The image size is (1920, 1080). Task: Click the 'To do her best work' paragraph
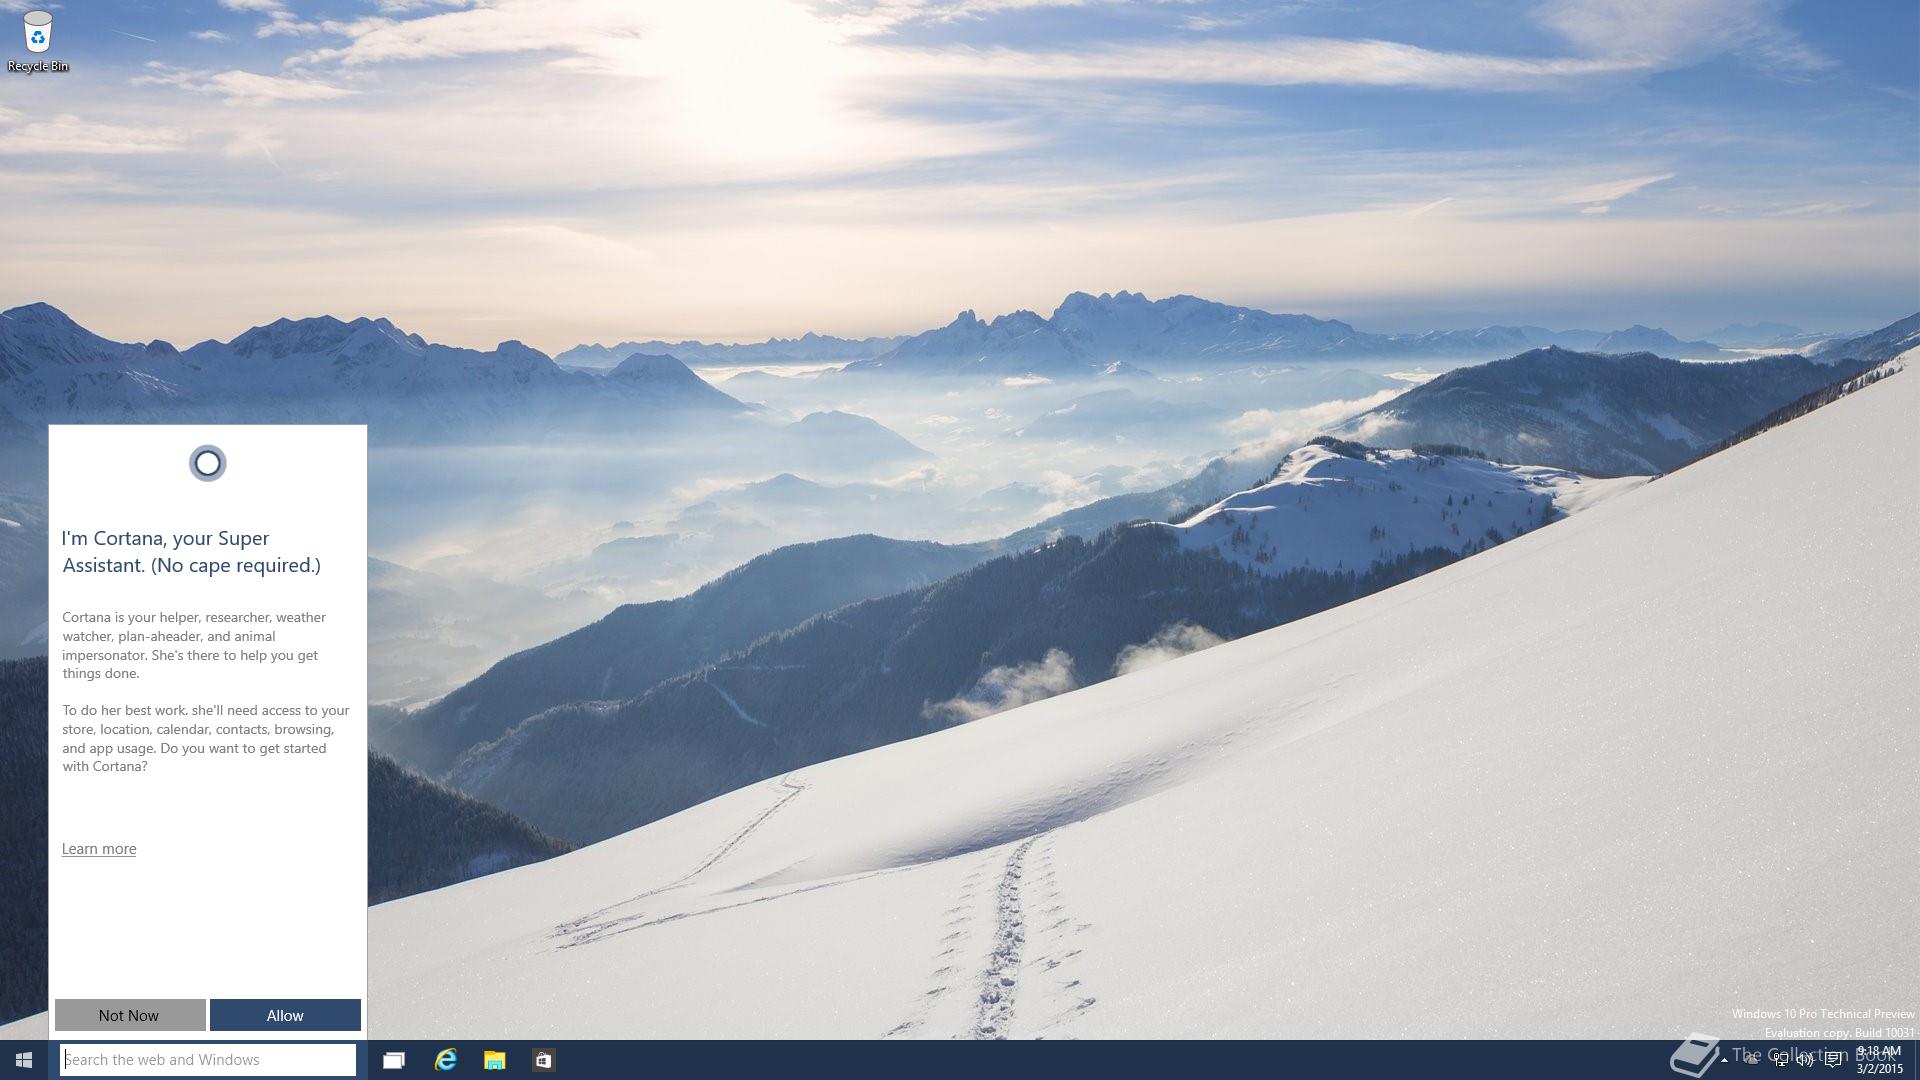point(206,738)
